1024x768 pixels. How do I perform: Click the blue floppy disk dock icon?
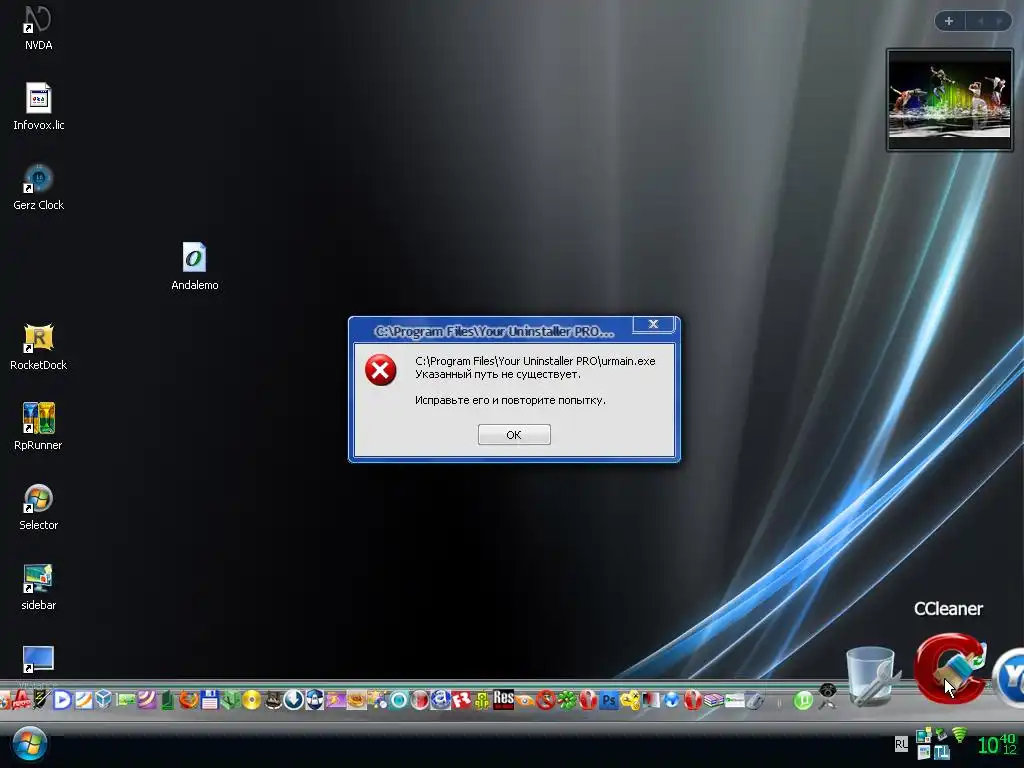pos(210,700)
